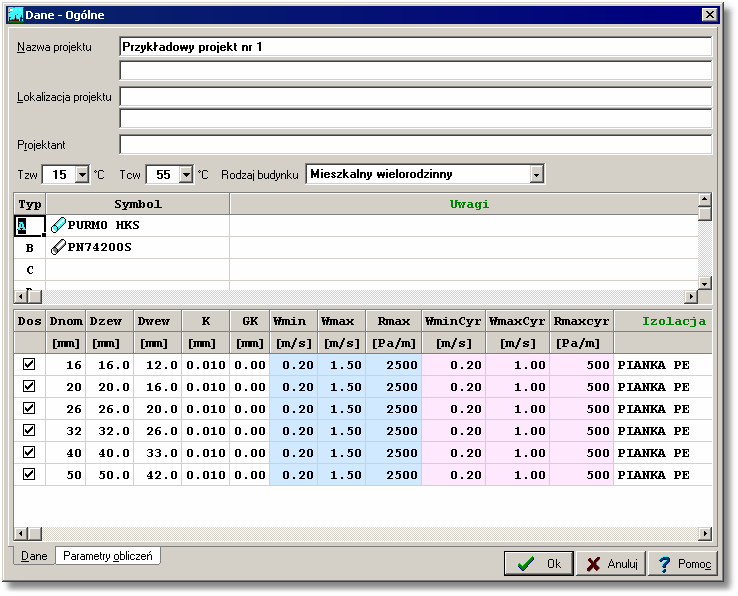Screen dimensions: 738x596
Task: Click the red X icon on Anuluj
Action: pyautogui.click(x=594, y=564)
